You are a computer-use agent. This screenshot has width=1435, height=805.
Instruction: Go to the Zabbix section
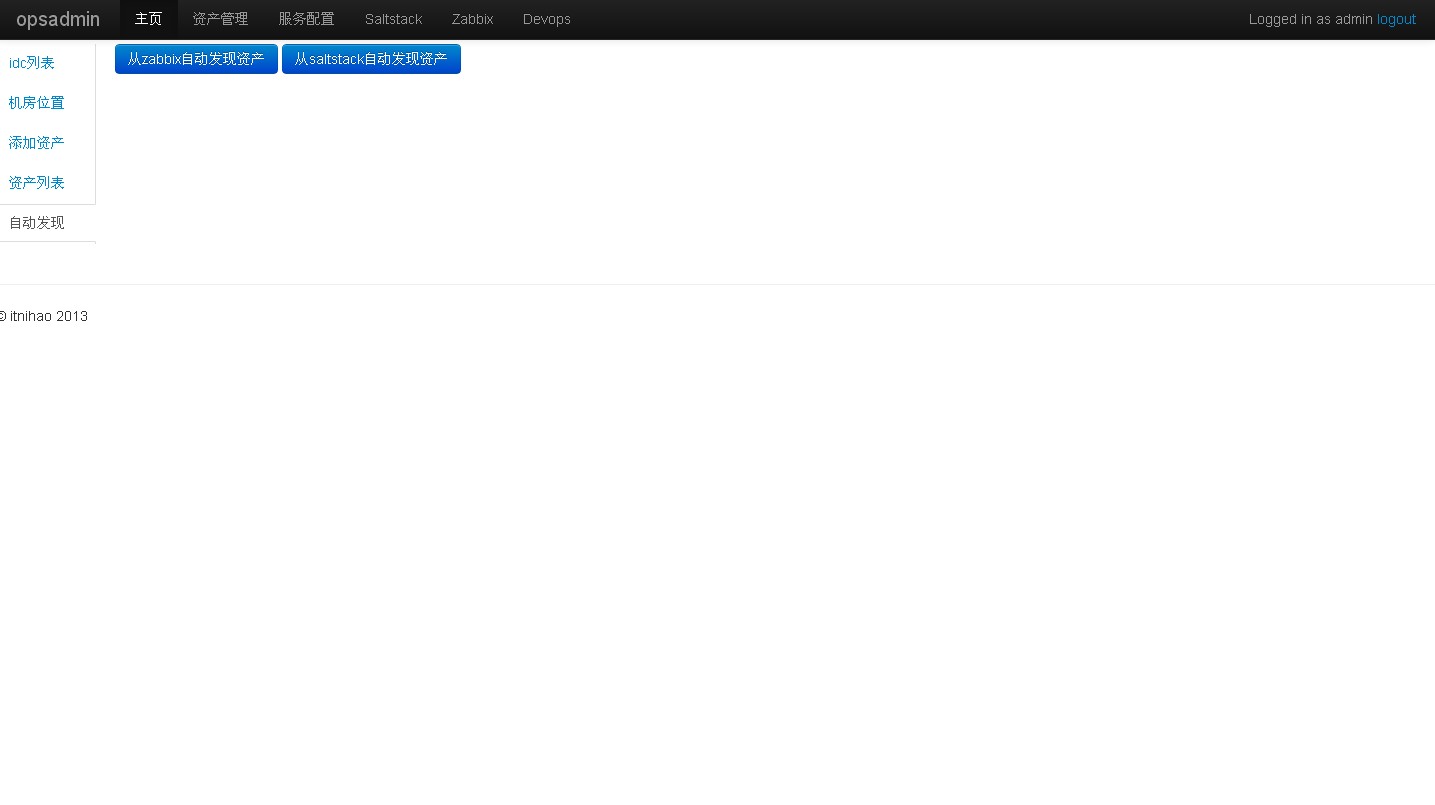(472, 19)
